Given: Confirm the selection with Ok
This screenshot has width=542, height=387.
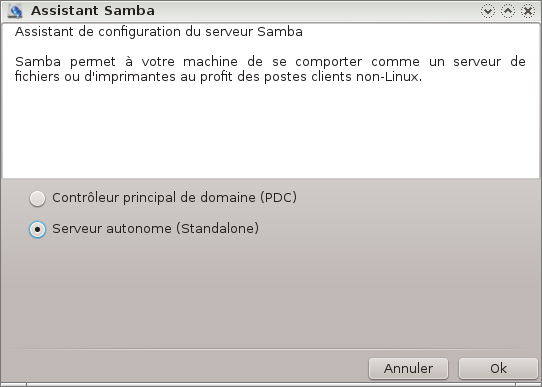Looking at the screenshot, I should pos(498,368).
